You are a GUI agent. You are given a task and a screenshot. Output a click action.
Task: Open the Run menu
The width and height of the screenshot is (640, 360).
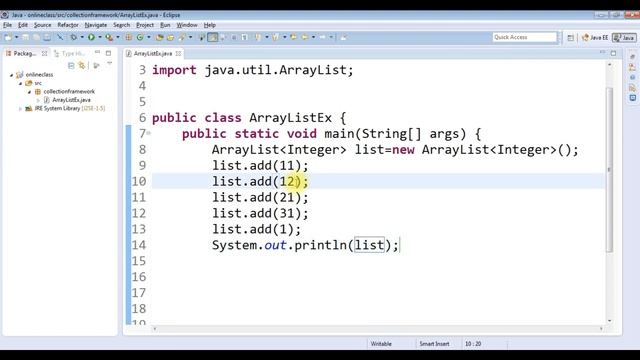coord(165,25)
